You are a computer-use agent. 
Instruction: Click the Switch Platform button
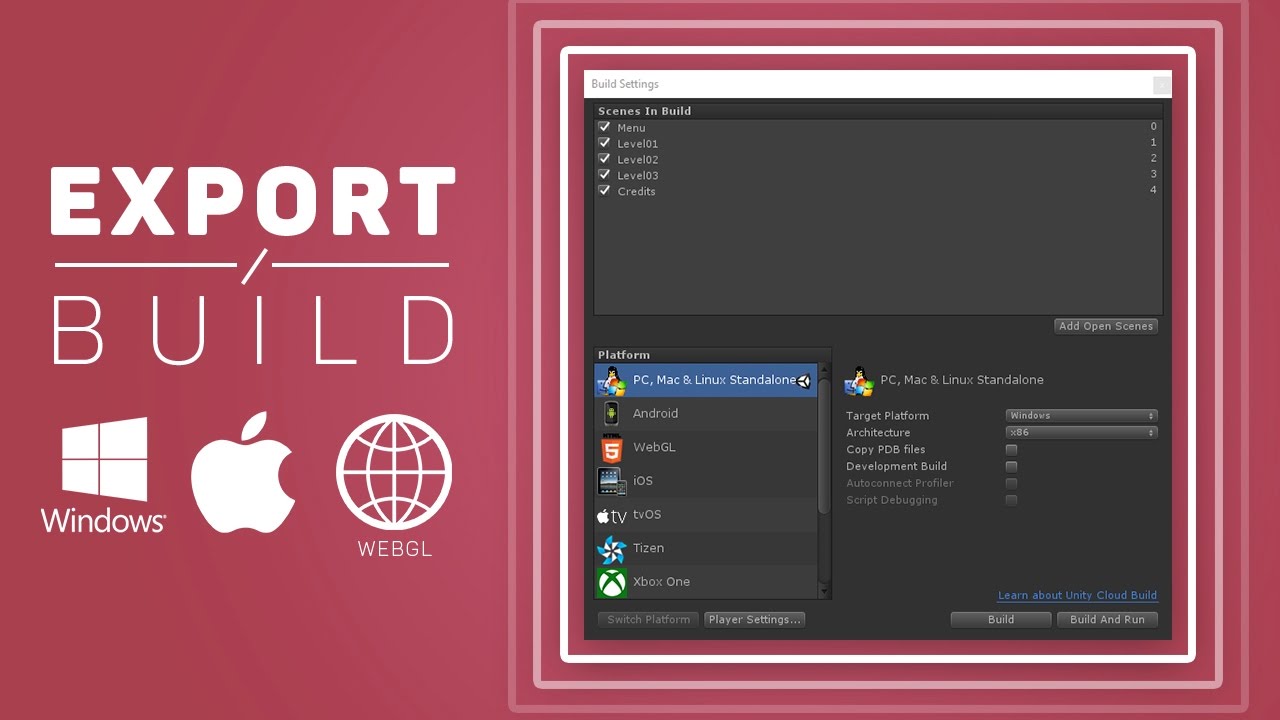tap(649, 620)
